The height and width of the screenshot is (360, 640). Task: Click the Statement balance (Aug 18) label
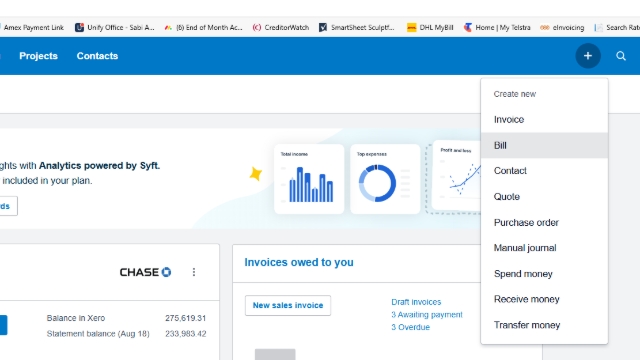(x=98, y=334)
